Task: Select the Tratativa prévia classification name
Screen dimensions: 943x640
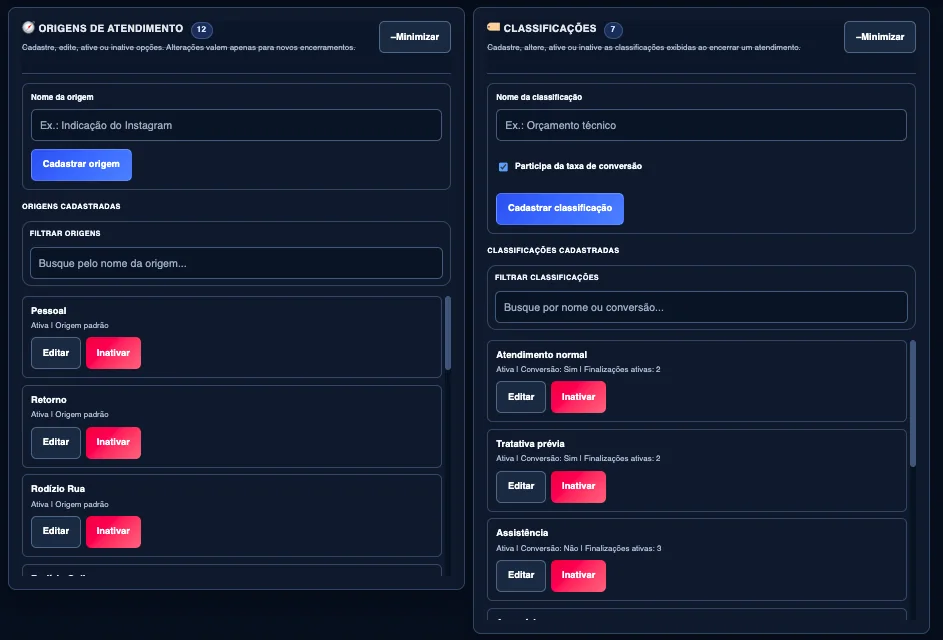Action: [x=530, y=444]
